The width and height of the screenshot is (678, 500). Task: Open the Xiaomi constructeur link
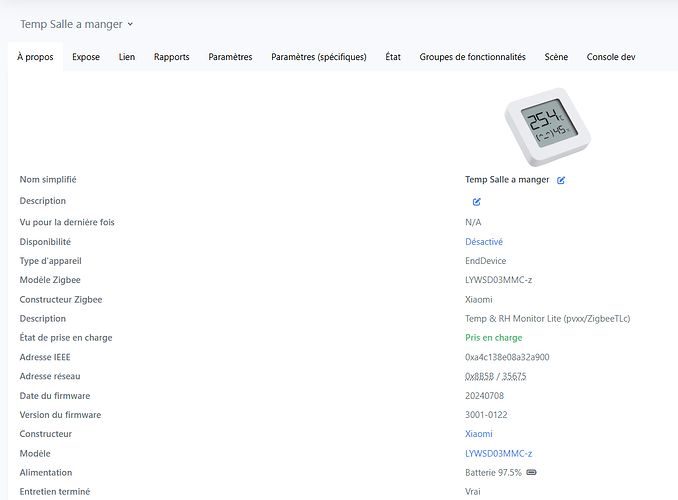(x=479, y=434)
